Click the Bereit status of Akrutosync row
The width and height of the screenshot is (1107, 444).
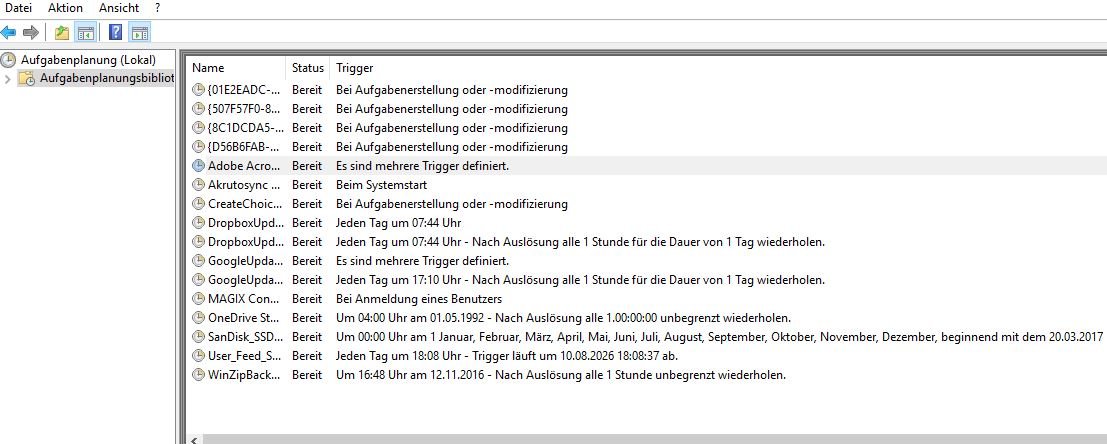[307, 185]
